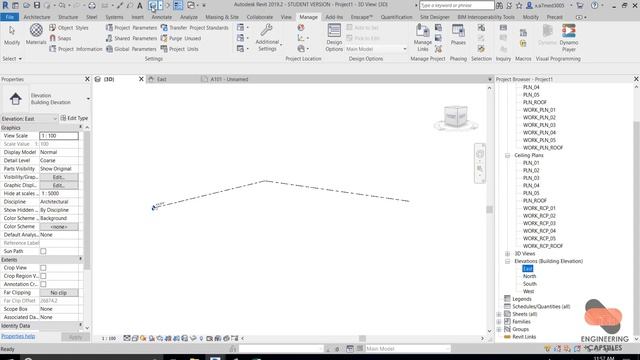Click the Text tool in quick access toolbar
Screen dimensions: 640x360
(140, 5)
